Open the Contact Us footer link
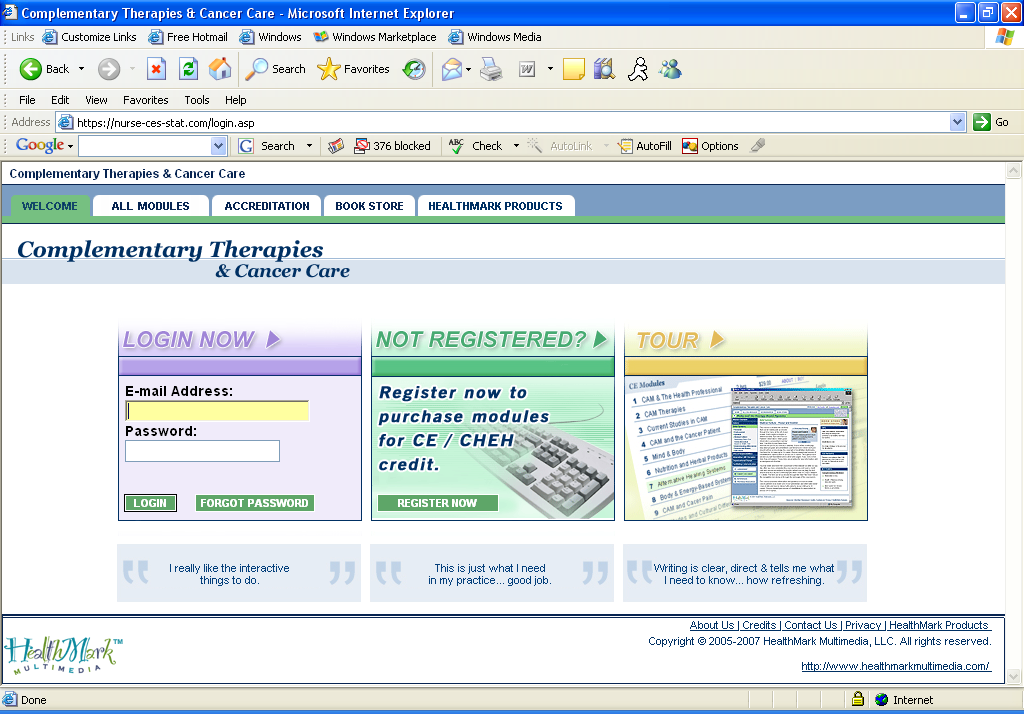Viewport: 1024px width, 714px height. click(x=810, y=625)
